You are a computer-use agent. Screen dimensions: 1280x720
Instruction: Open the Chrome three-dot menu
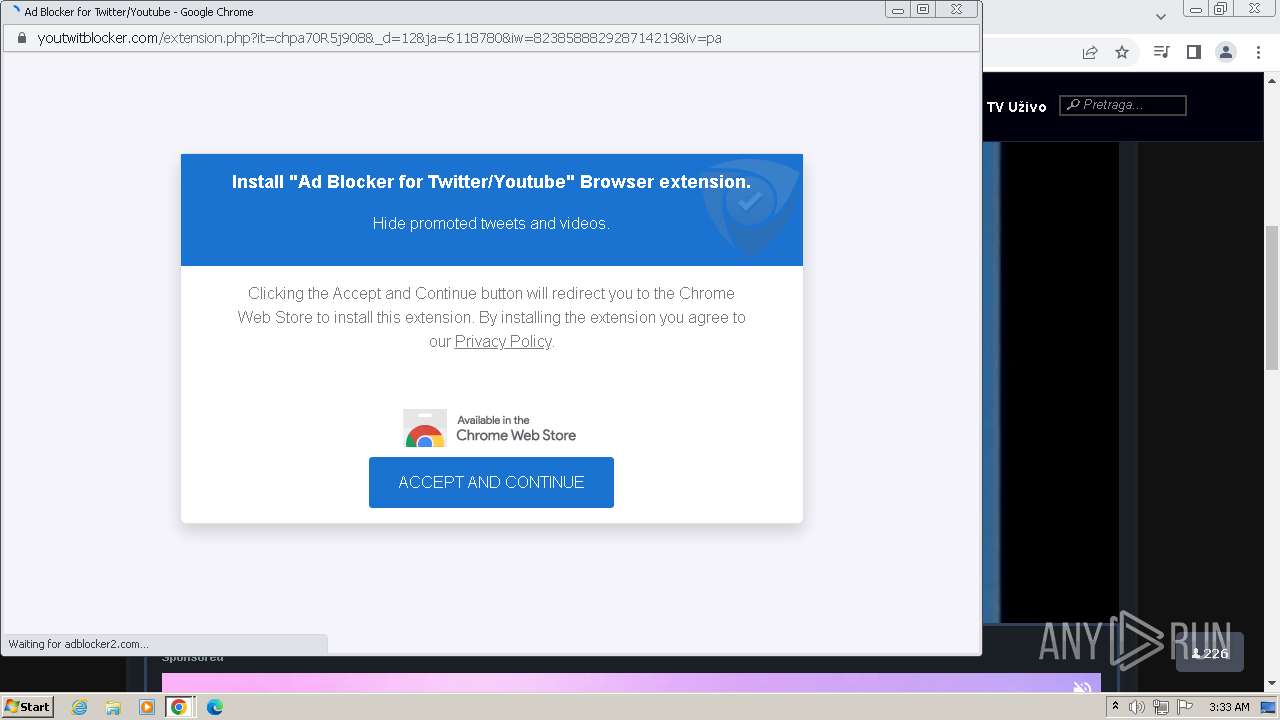pyautogui.click(x=1258, y=52)
